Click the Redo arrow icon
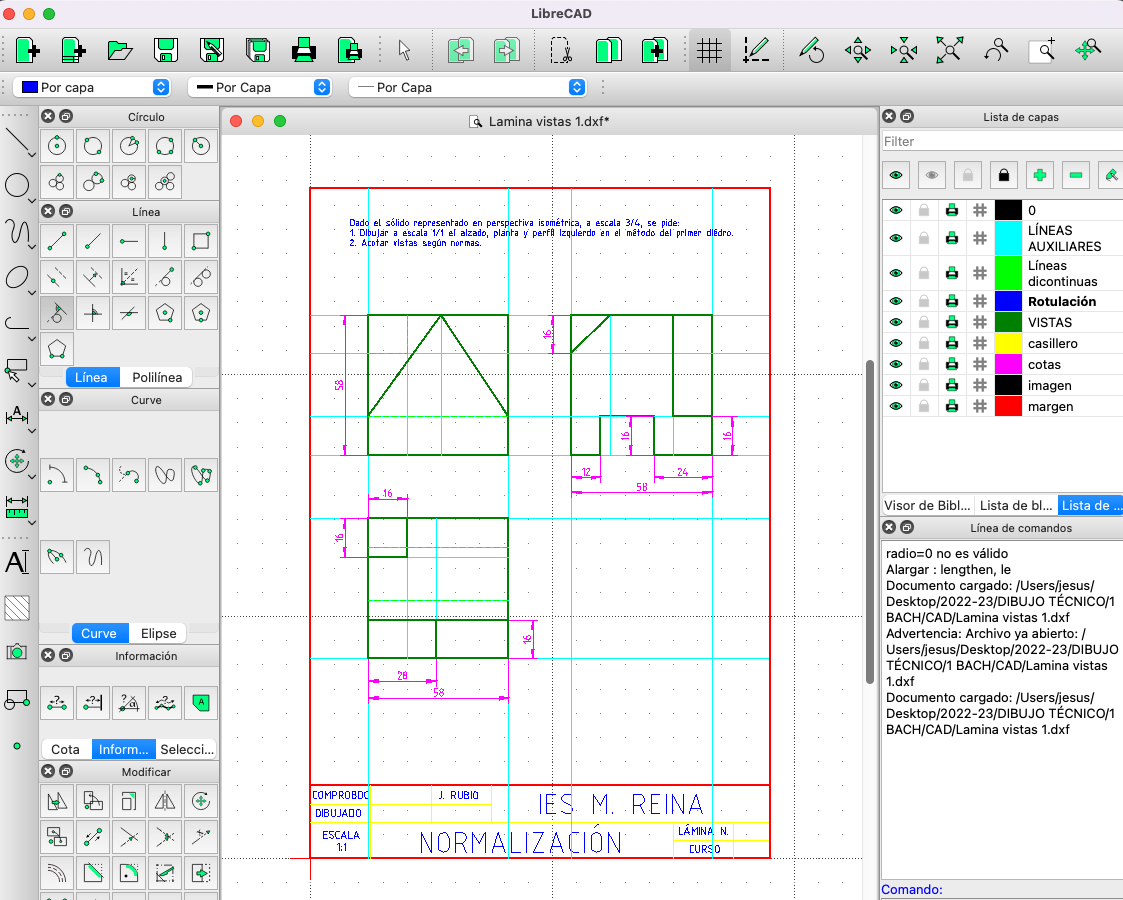1123x900 pixels. click(506, 50)
